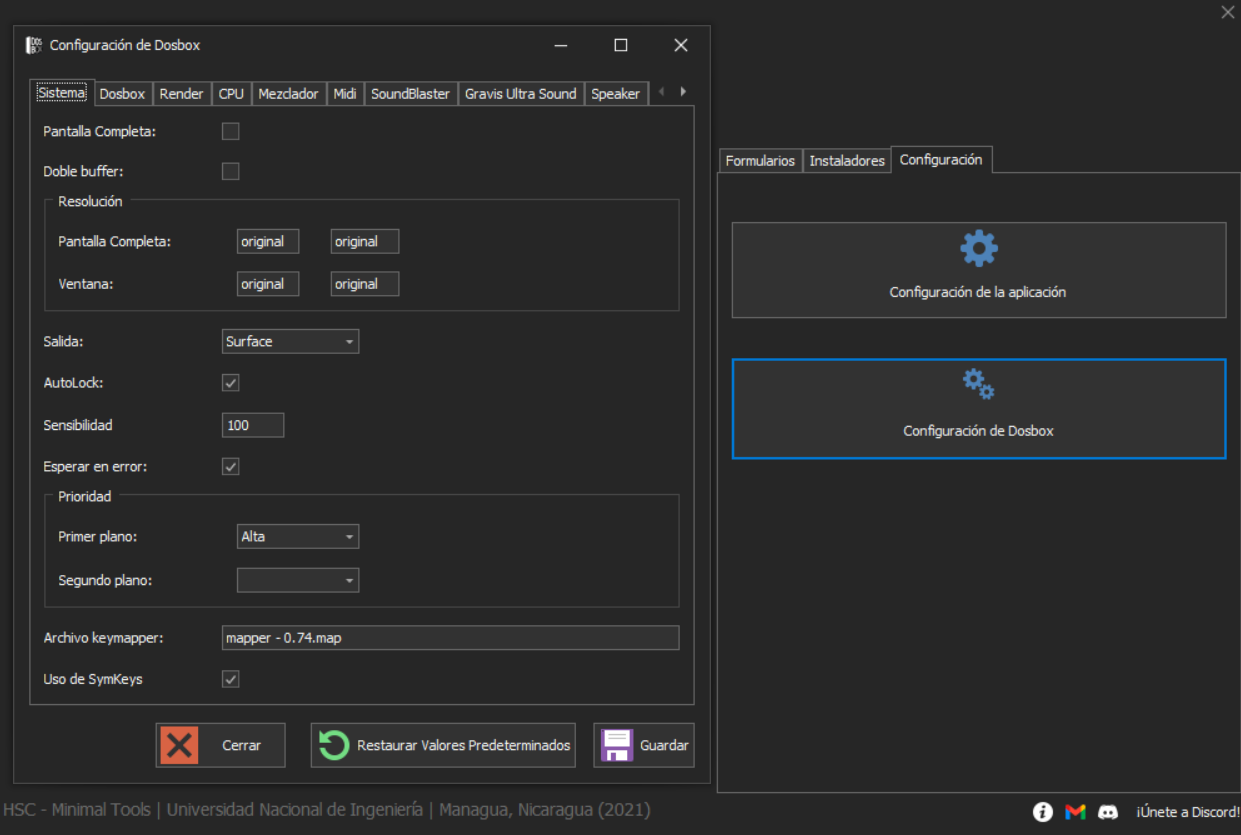Screen dimensions: 1241x835
Task: Click the Discord icon
Action: tap(1108, 812)
